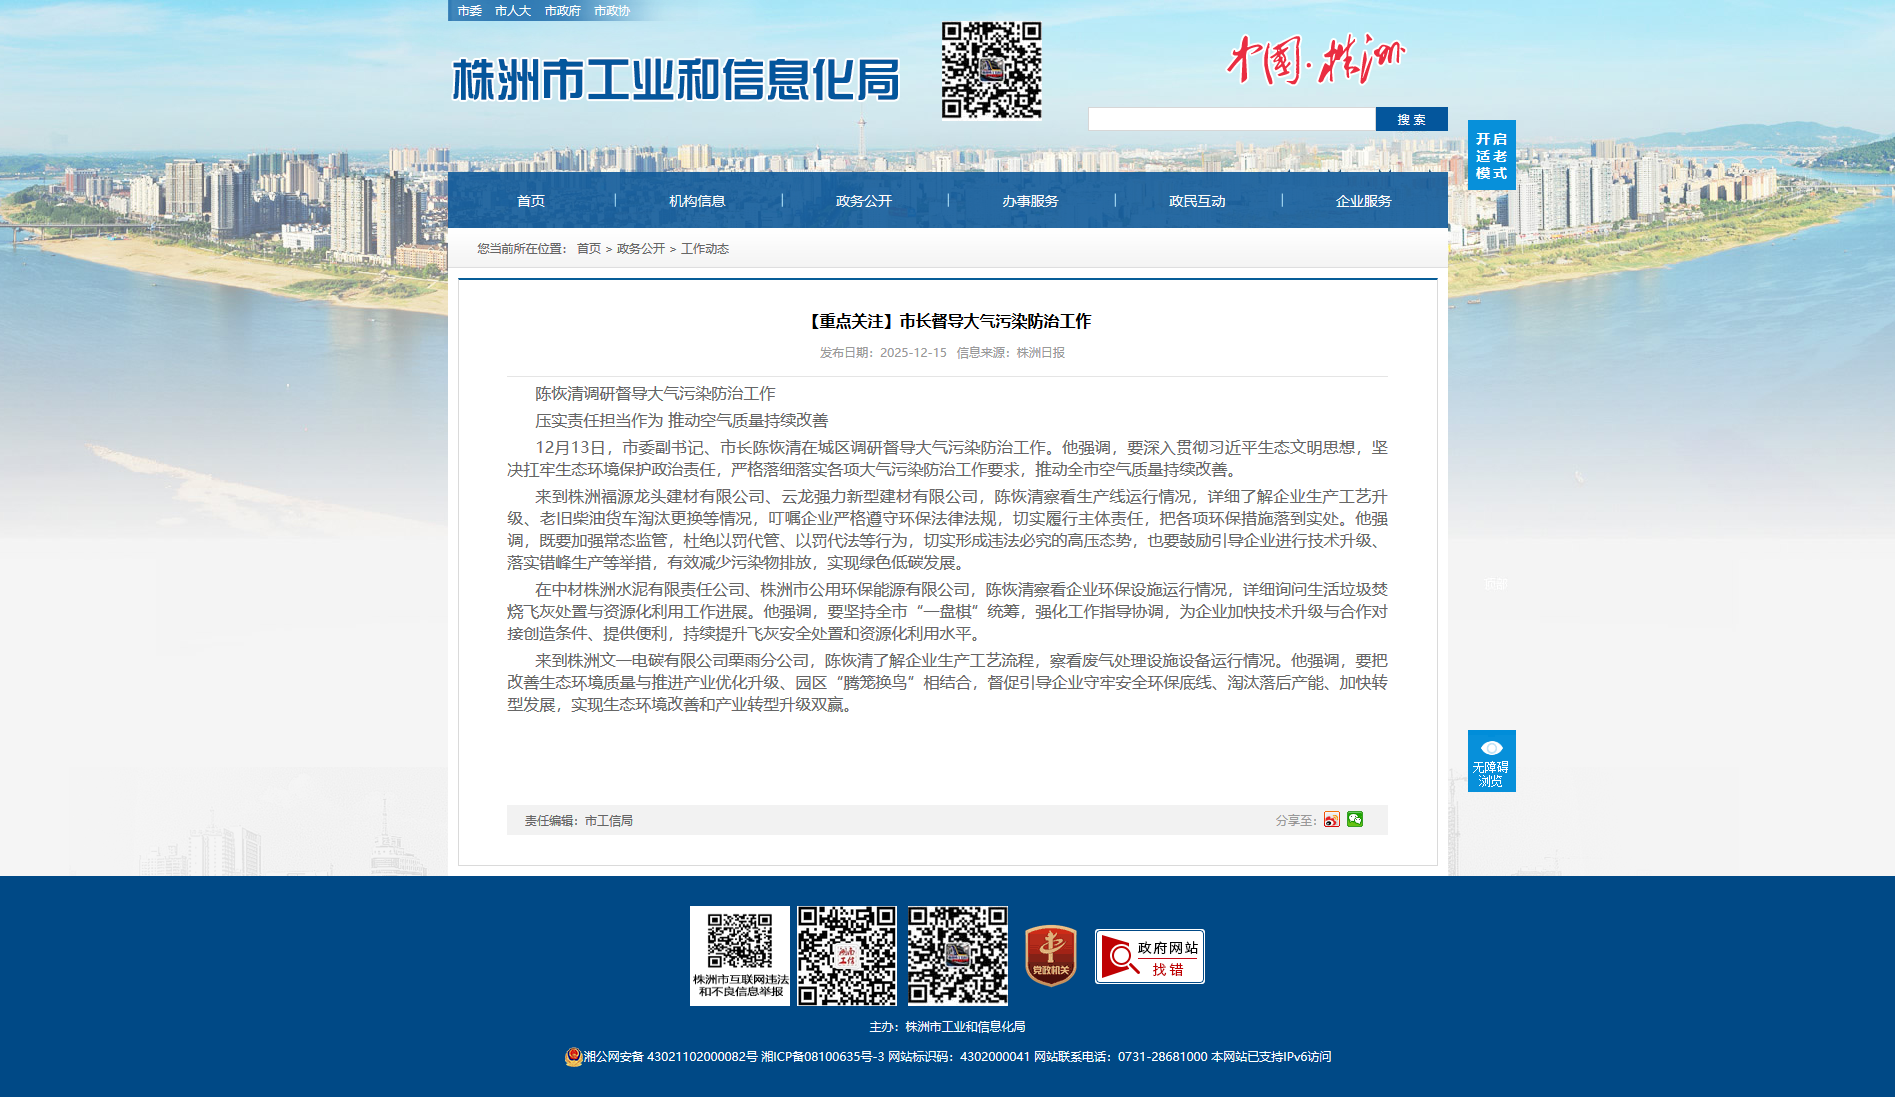
Task: Open the 机构信息 navigation menu
Action: 697,201
